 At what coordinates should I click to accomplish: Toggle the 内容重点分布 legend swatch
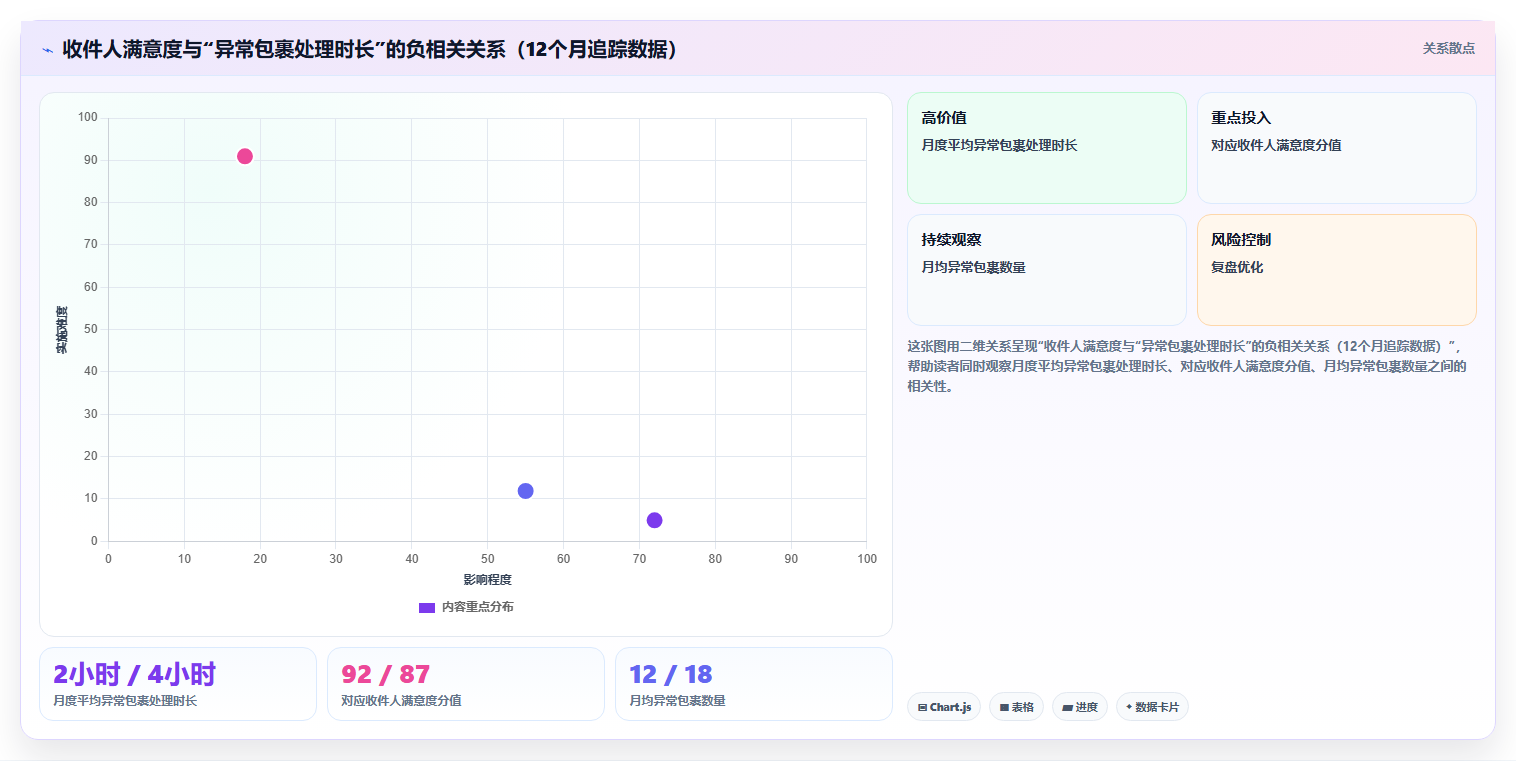pos(427,607)
